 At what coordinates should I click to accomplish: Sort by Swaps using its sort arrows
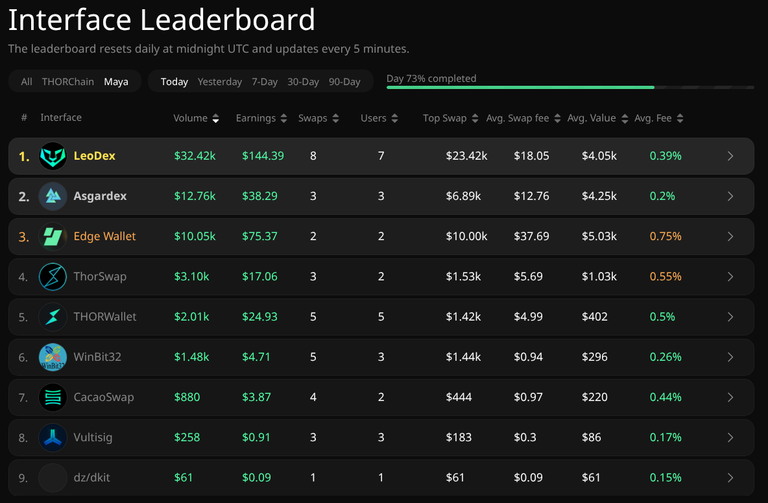click(x=336, y=119)
